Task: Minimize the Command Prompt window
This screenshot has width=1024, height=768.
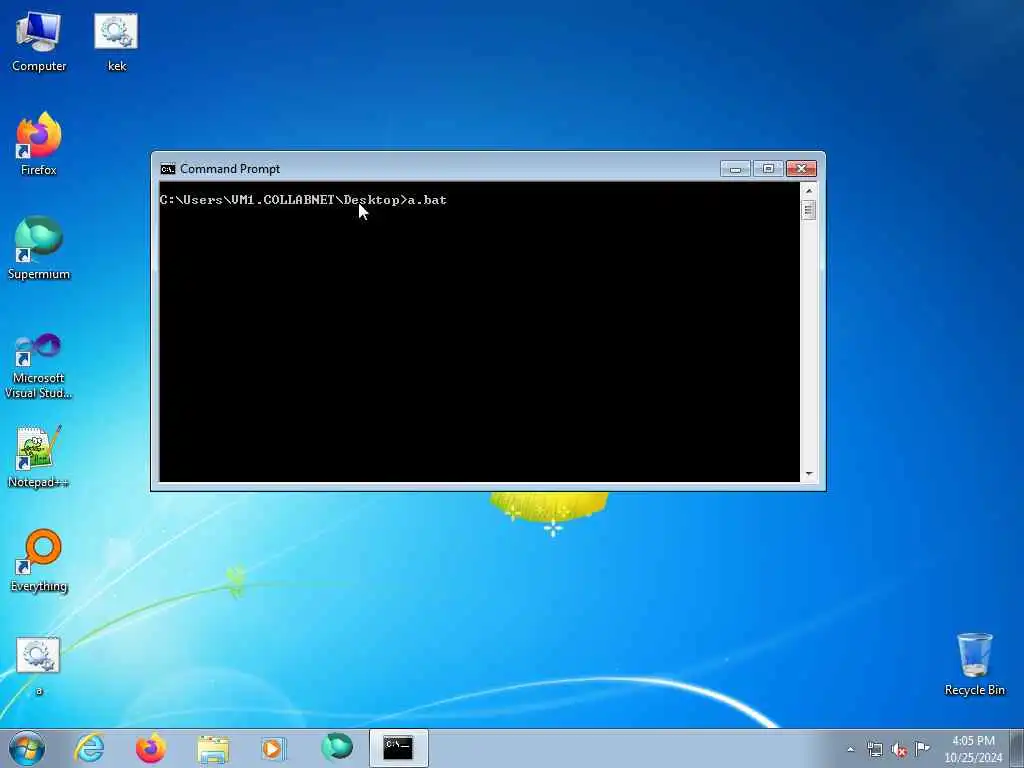Action: 735,169
